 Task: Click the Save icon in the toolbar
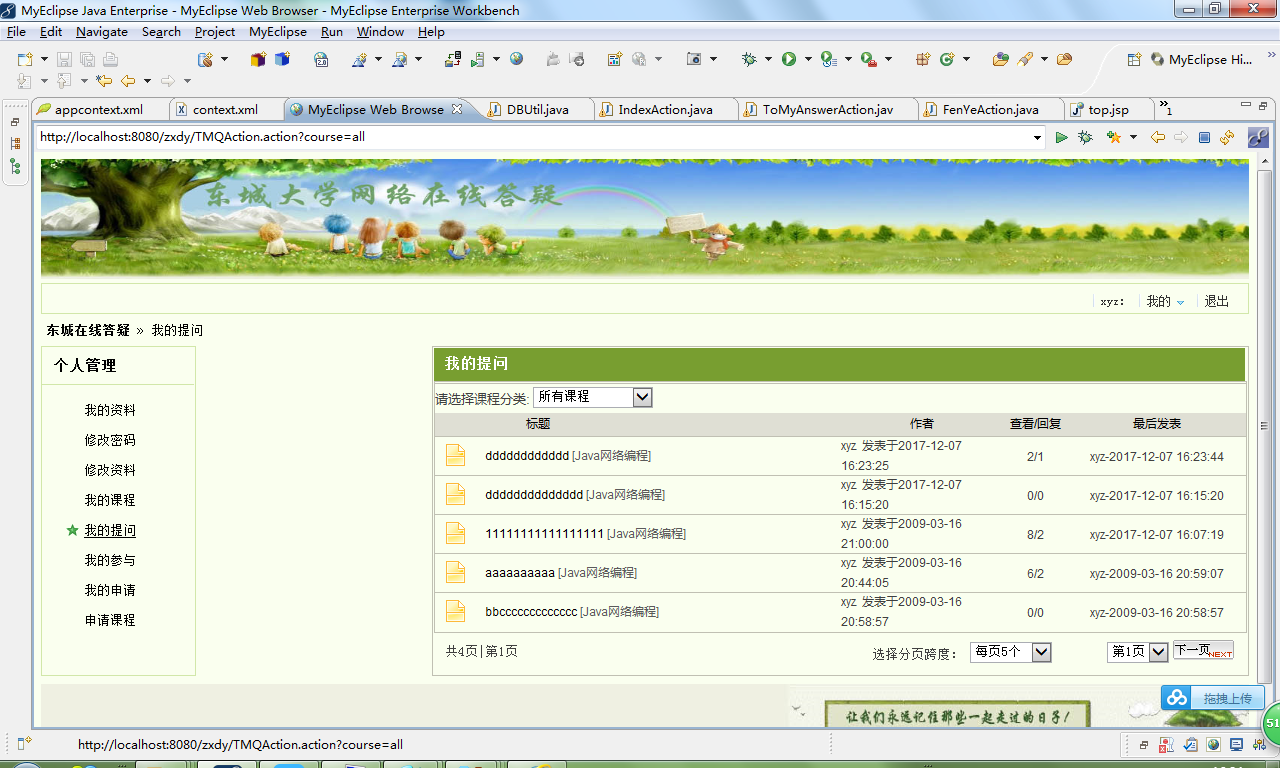point(63,60)
